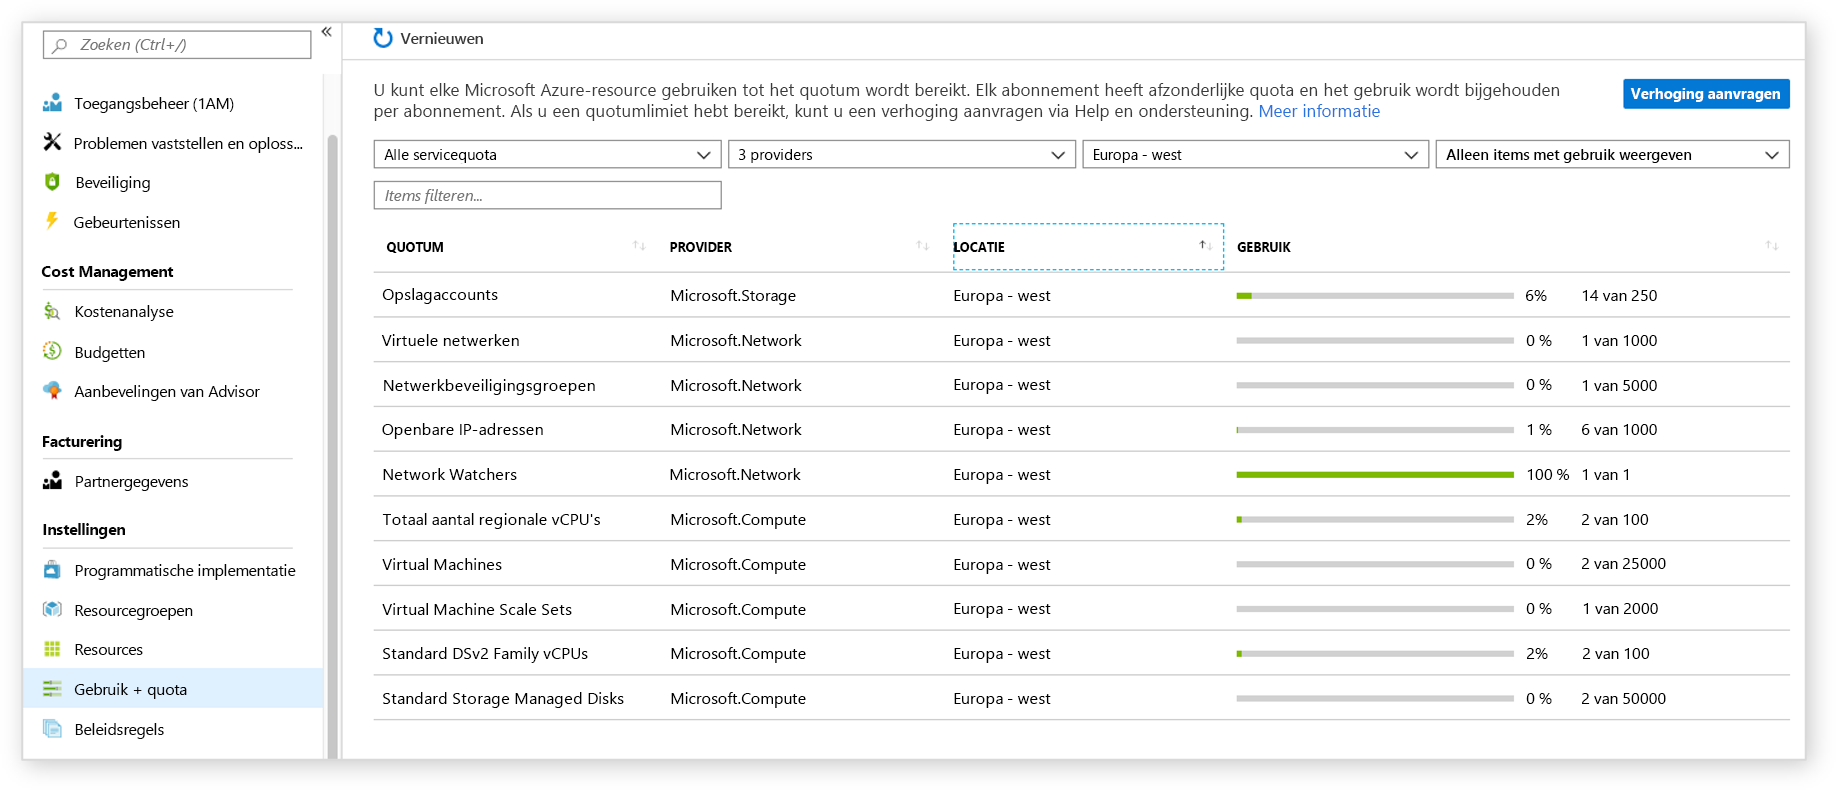
Task: Click the Gebruik + quota icon
Action: [x=52, y=689]
